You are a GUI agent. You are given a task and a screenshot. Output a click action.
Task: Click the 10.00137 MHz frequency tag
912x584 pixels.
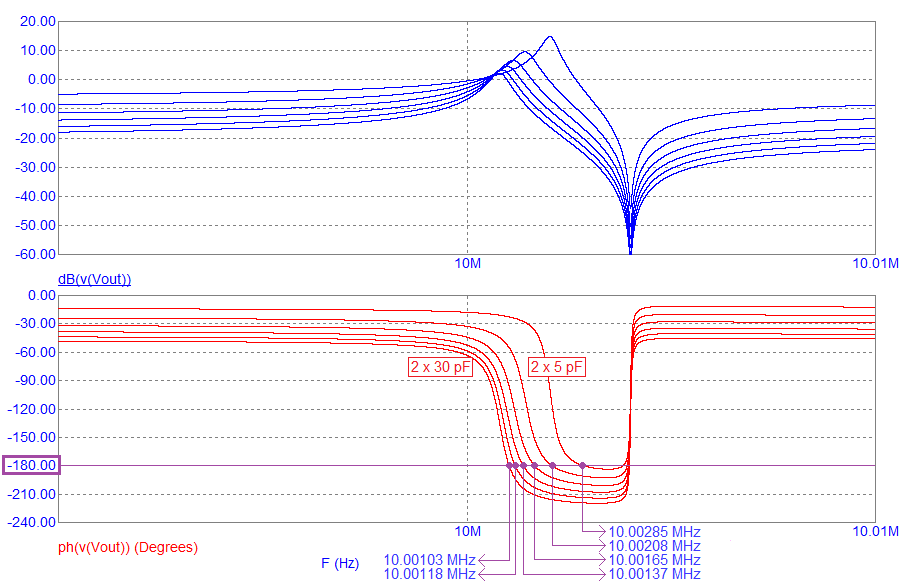[654, 574]
